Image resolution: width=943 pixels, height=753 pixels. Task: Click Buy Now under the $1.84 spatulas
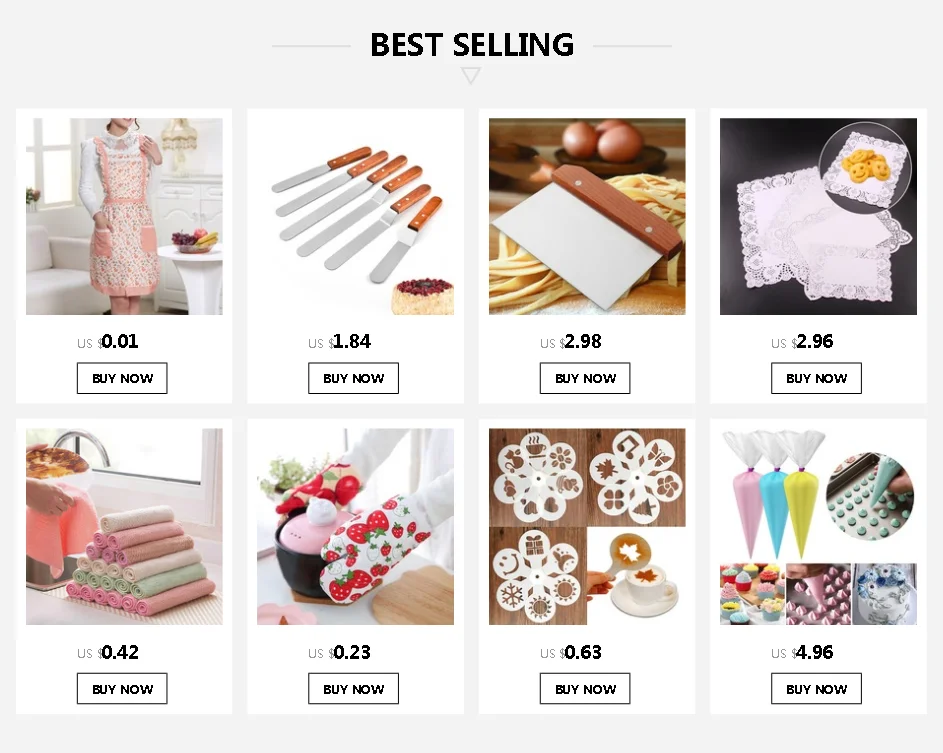(354, 378)
